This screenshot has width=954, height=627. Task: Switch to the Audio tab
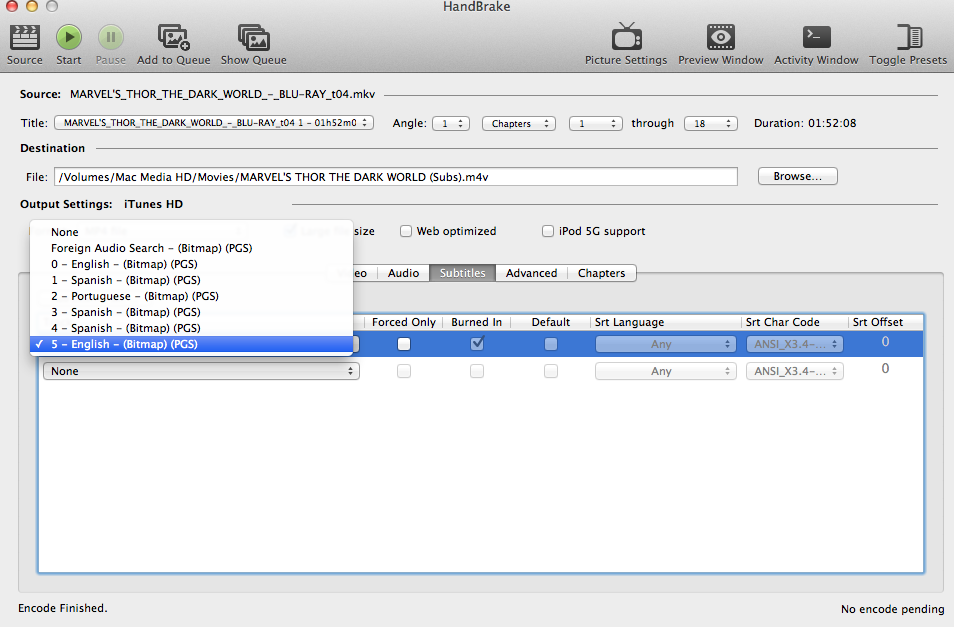click(403, 273)
